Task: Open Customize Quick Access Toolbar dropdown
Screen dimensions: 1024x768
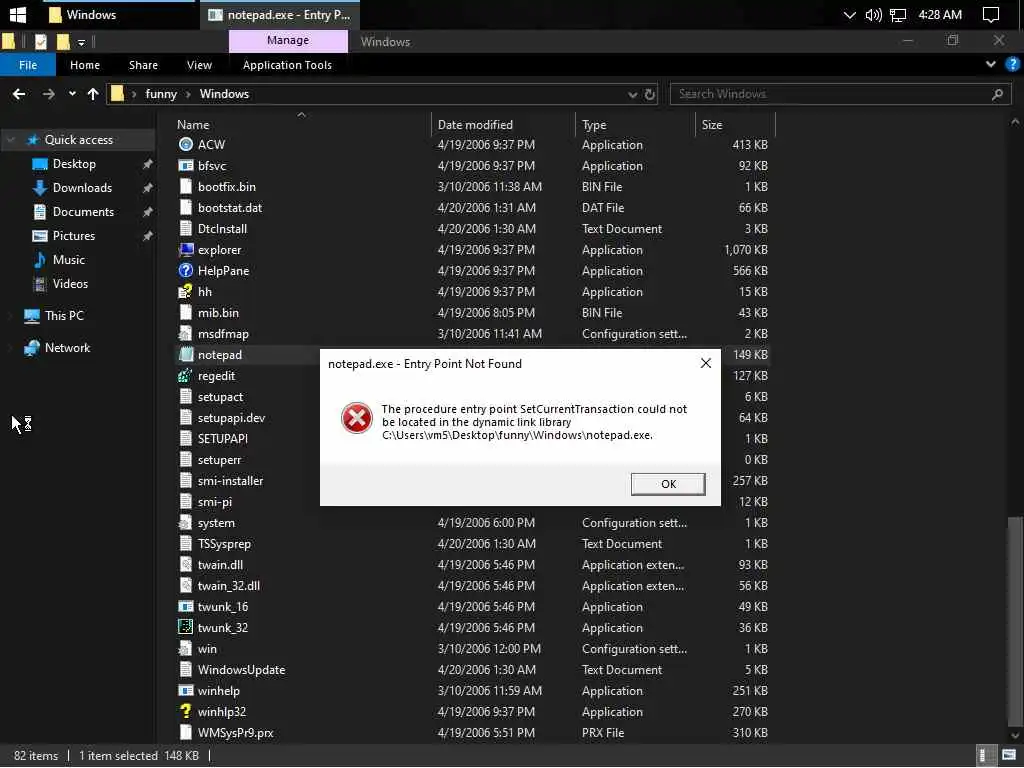Action: coord(82,42)
